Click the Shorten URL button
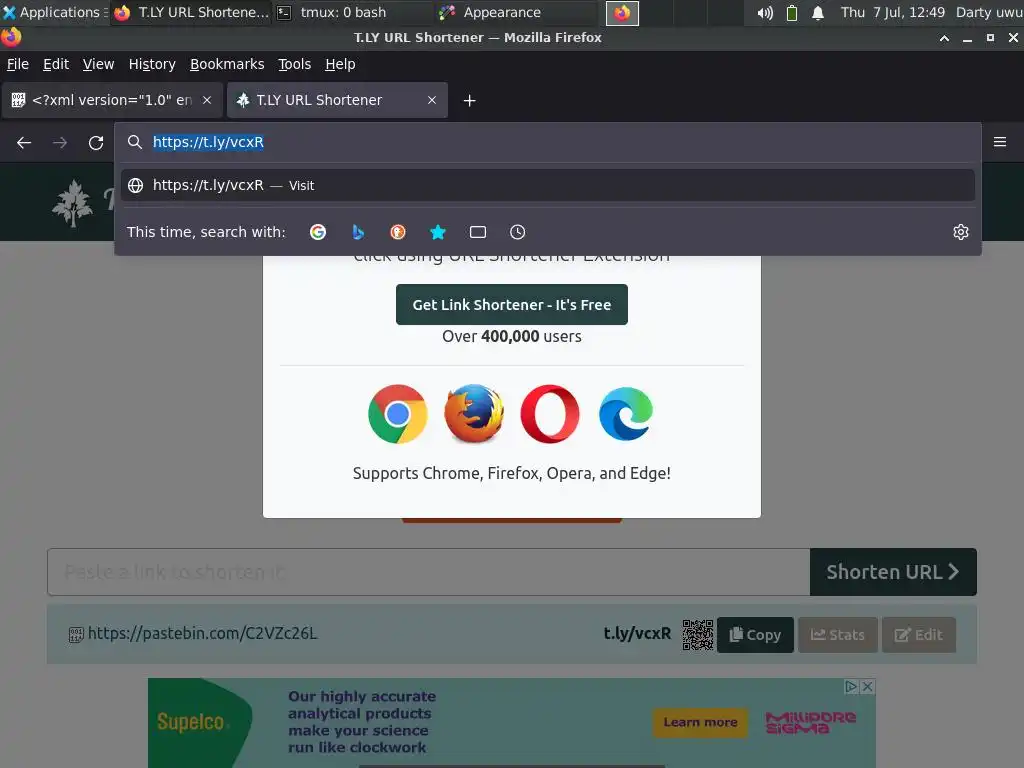The width and height of the screenshot is (1024, 768). (x=893, y=572)
